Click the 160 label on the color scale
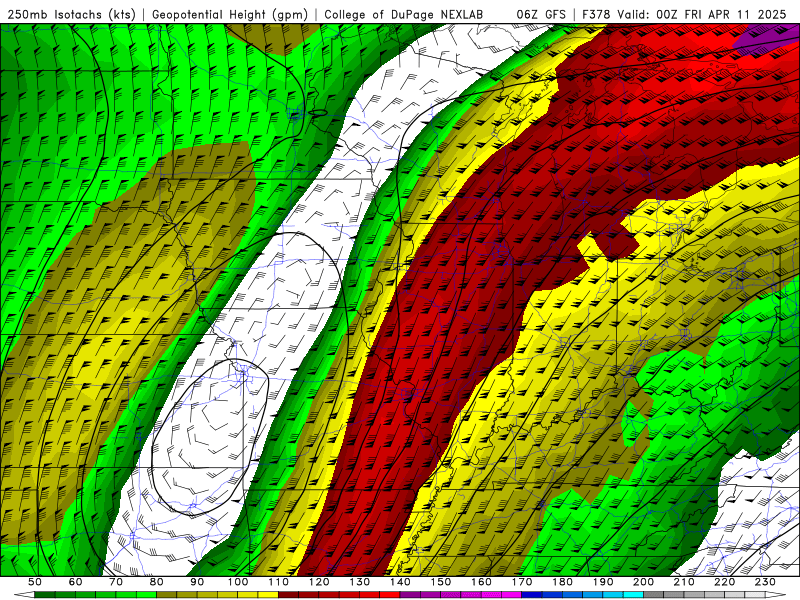Image resolution: width=800 pixels, height=600 pixels. click(481, 582)
